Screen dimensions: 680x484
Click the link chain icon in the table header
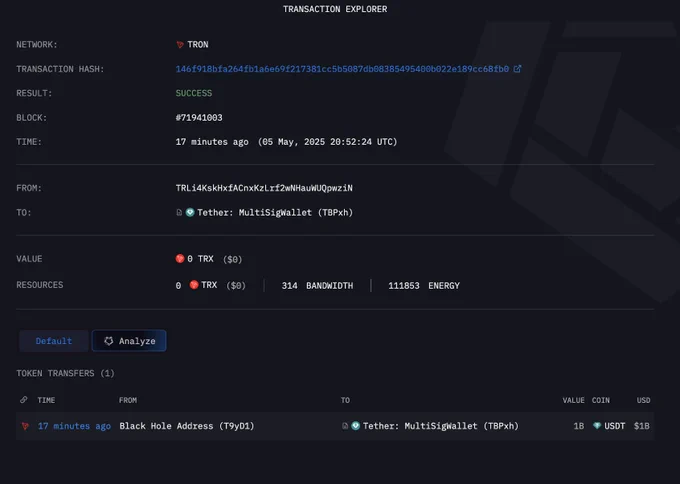(24, 400)
